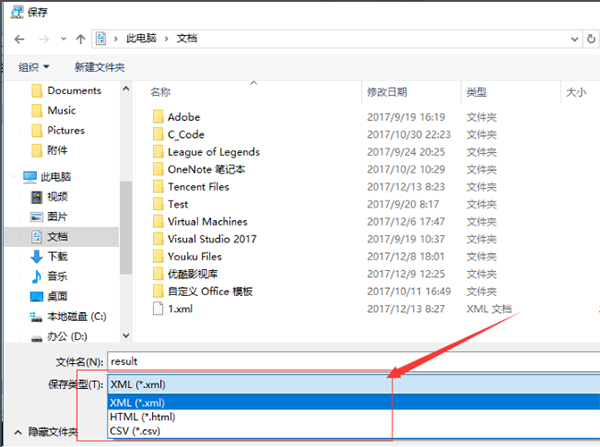Focus the 文件名 input field
This screenshot has height=447, width=600.
[x=354, y=361]
